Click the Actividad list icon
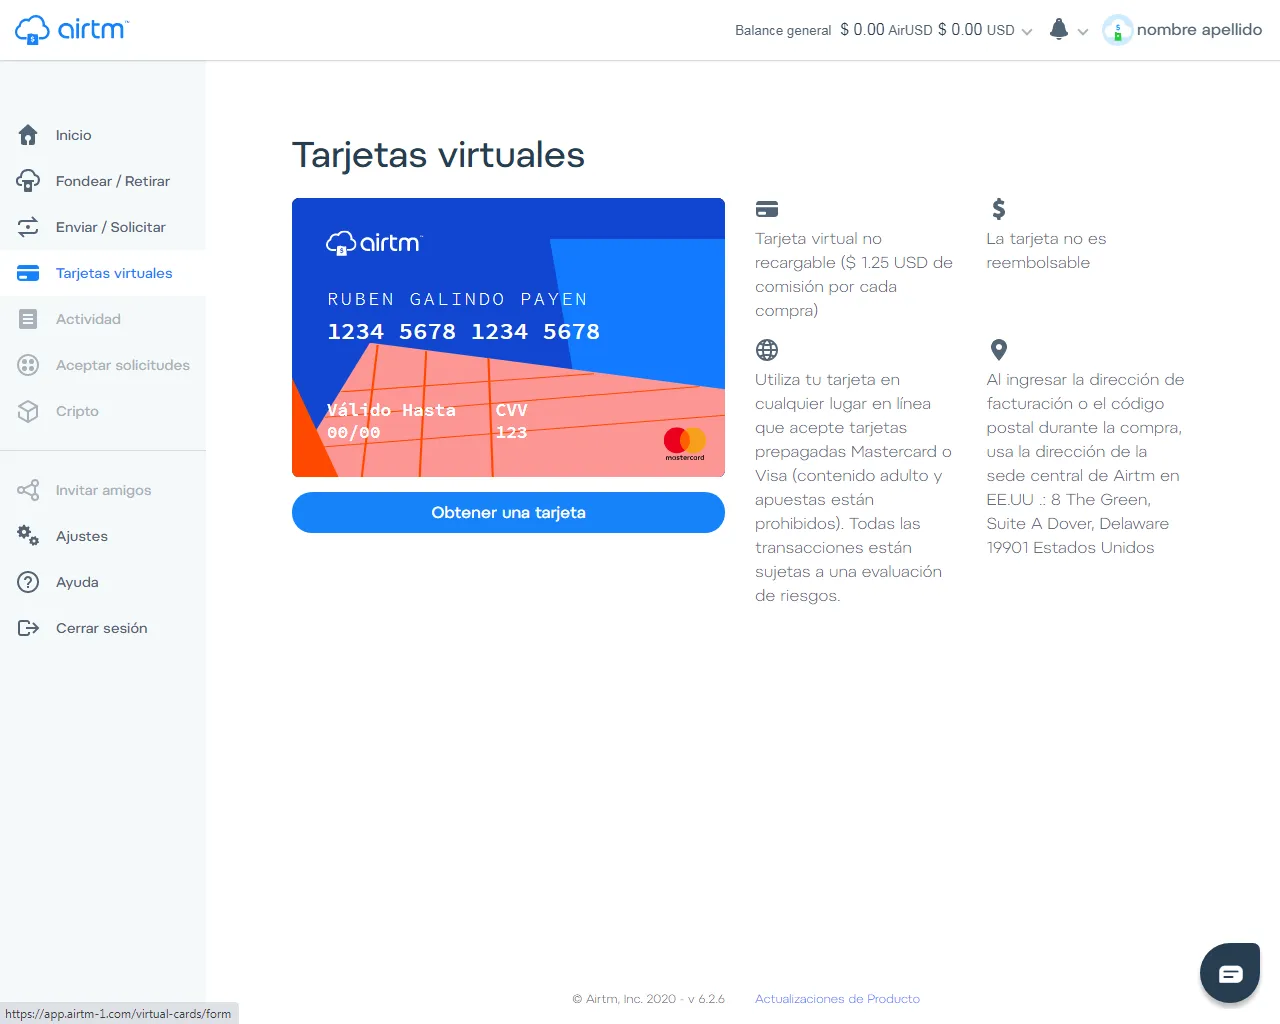Screen dimensions: 1280x1024 pyautogui.click(x=28, y=319)
